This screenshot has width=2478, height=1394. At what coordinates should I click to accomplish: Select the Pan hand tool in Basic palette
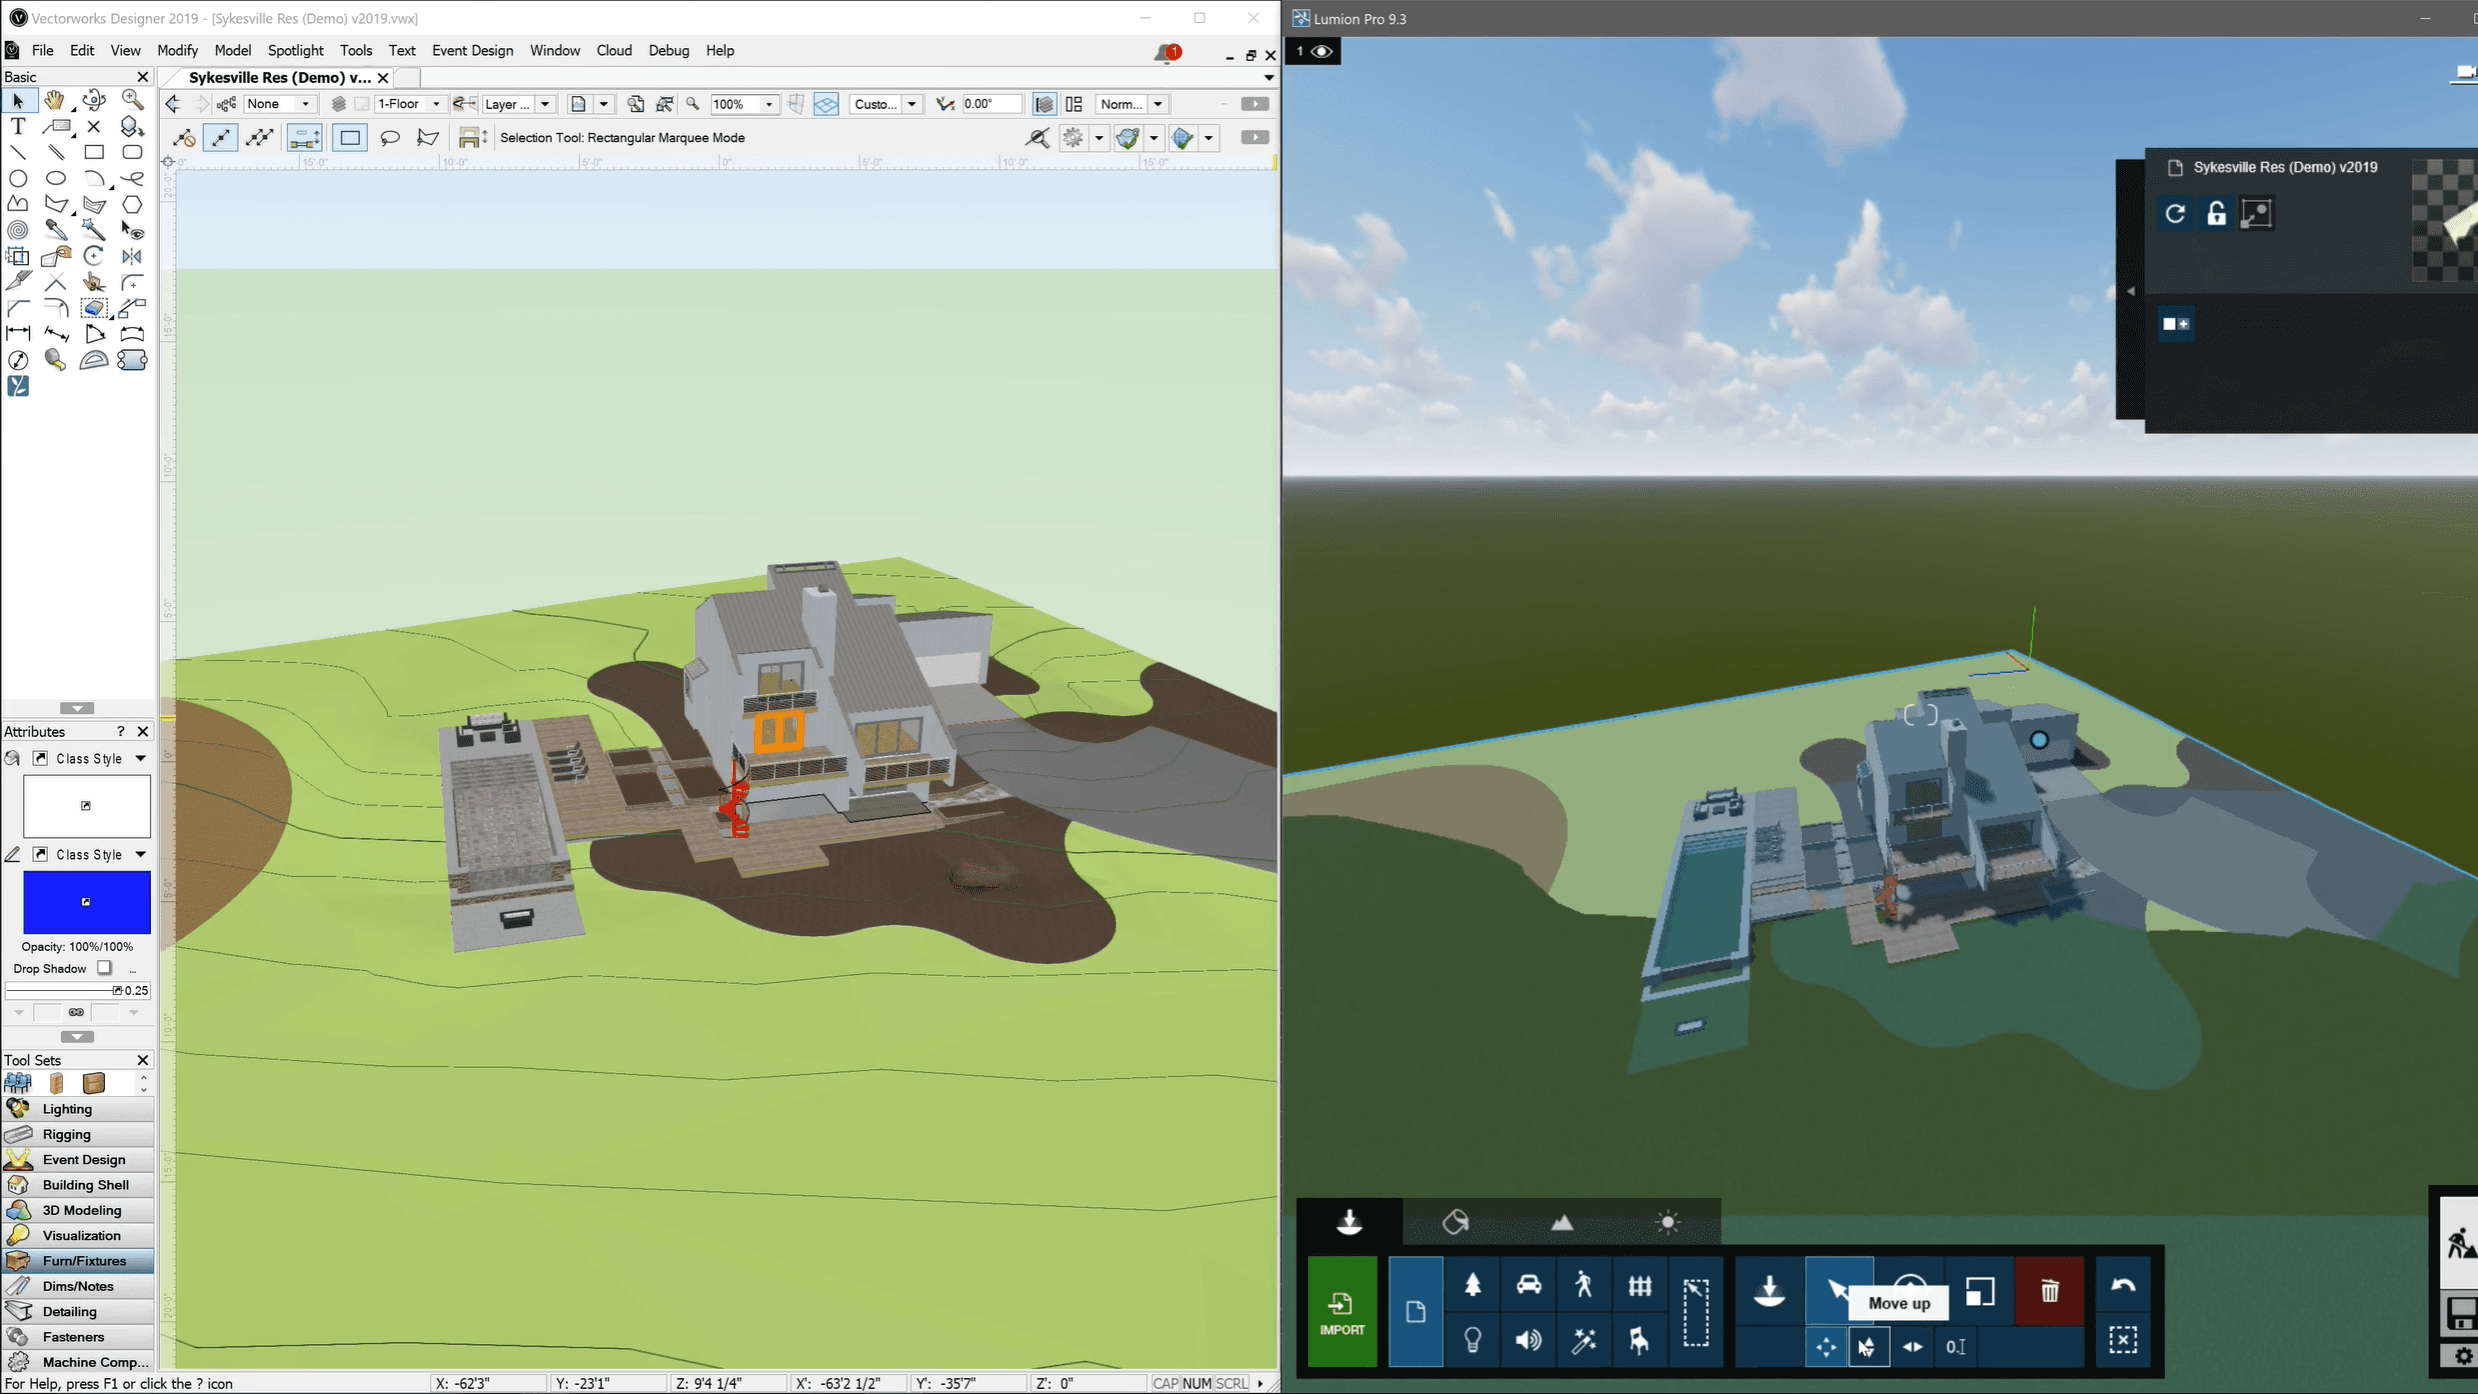click(55, 101)
